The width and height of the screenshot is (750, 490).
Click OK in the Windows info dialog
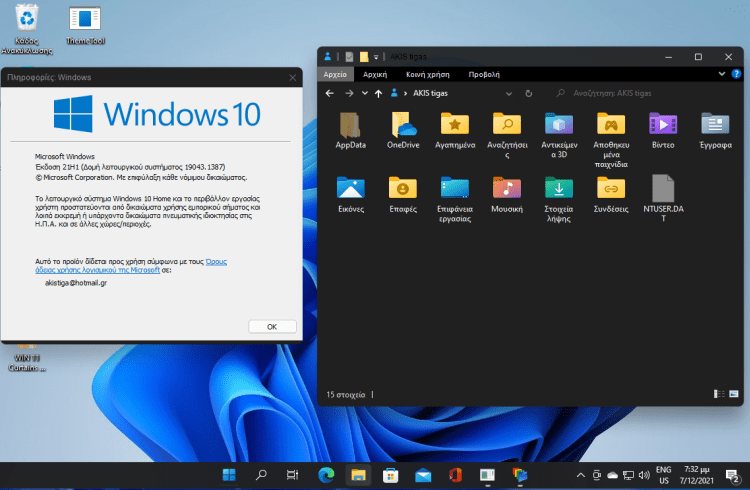[x=272, y=326]
